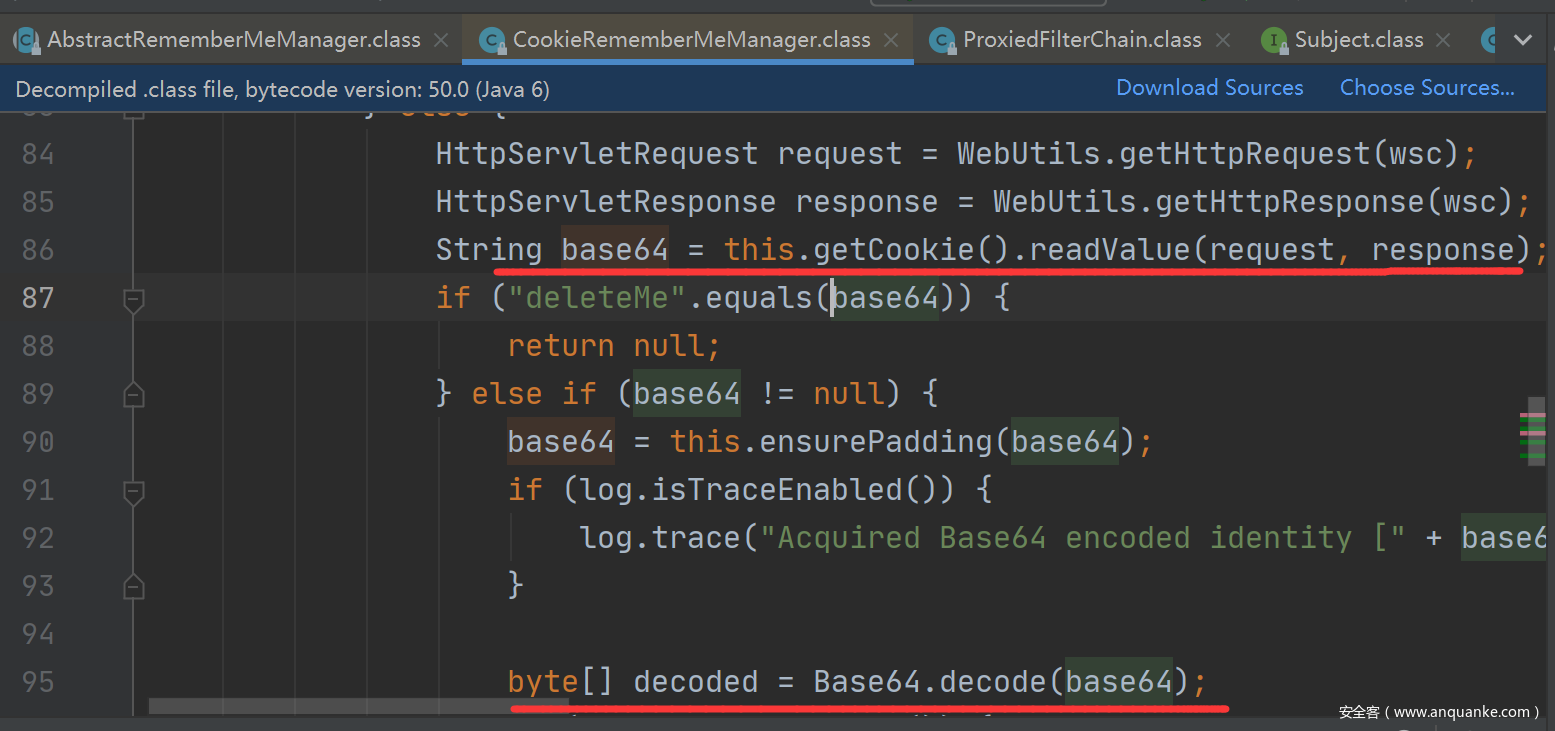The height and width of the screenshot is (731, 1555).
Task: Close the AbstractRememberMeManager.class tab
Action: click(442, 41)
